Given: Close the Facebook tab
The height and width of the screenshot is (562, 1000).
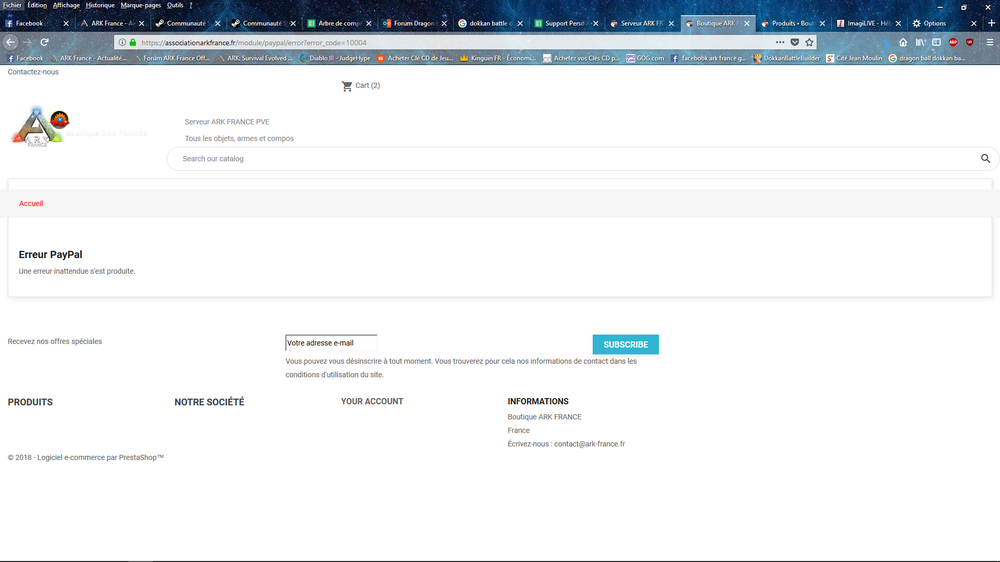Looking at the screenshot, I should pos(66,24).
